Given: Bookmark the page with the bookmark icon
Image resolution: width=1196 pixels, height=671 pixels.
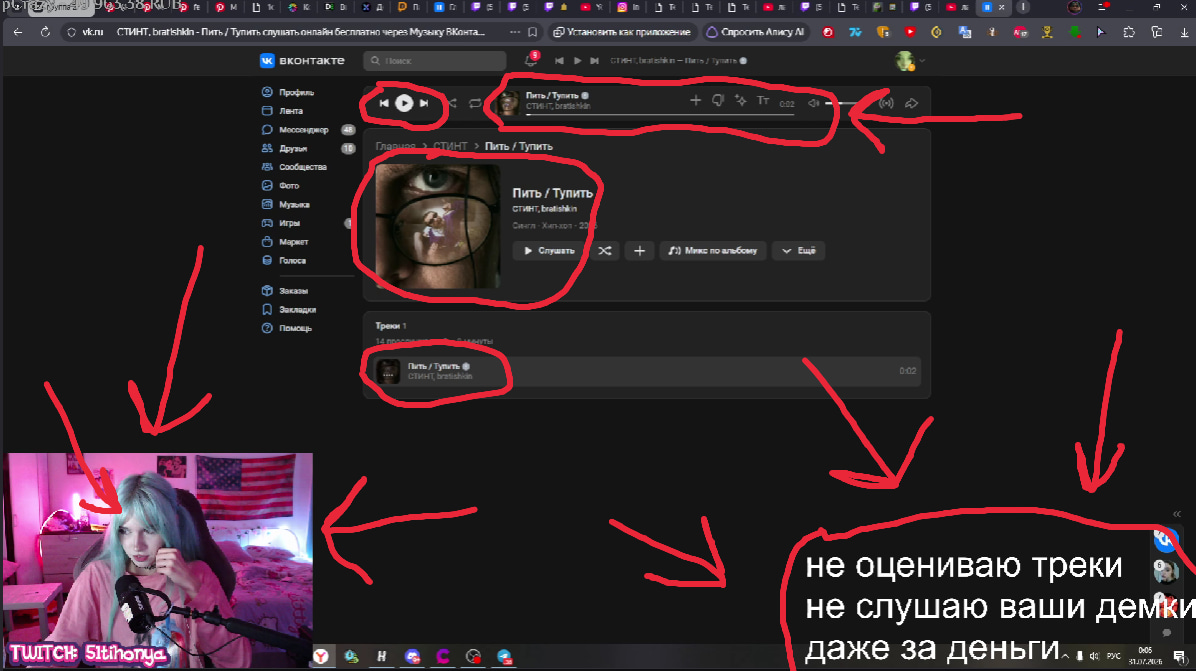Looking at the screenshot, I should pyautogui.click(x=532, y=32).
